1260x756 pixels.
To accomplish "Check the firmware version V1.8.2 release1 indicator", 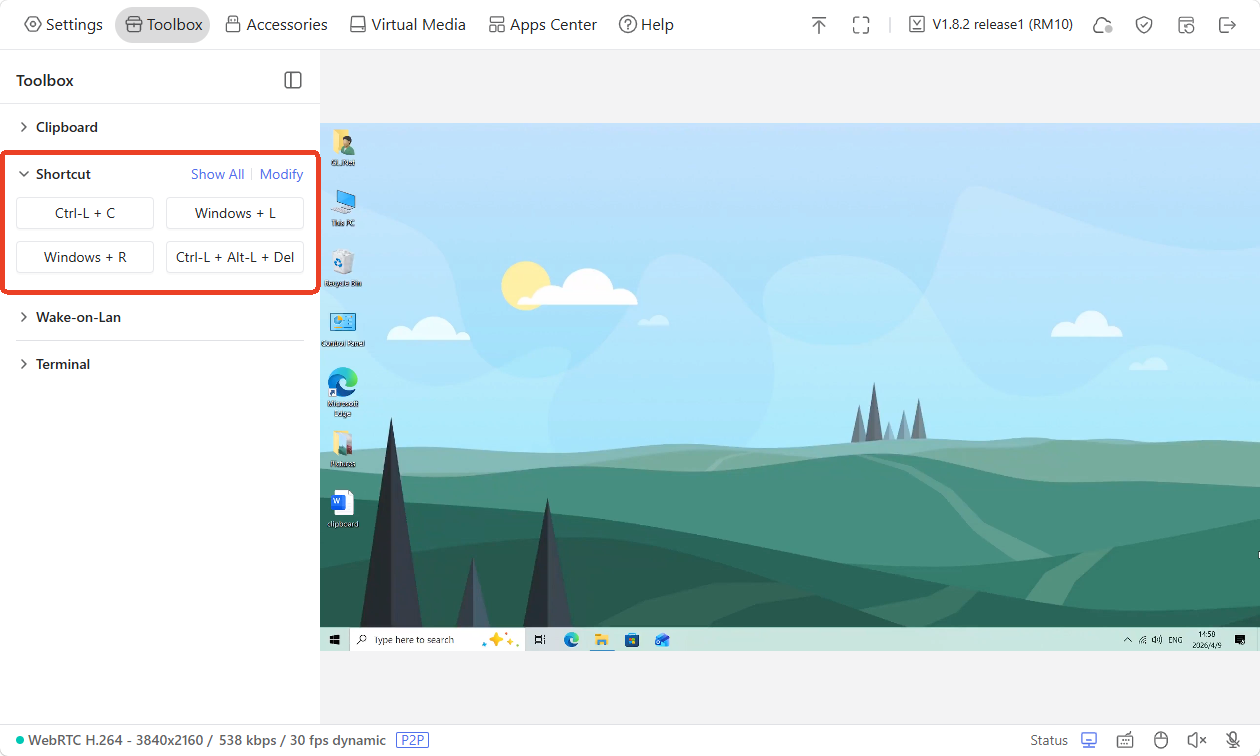I will click(989, 23).
